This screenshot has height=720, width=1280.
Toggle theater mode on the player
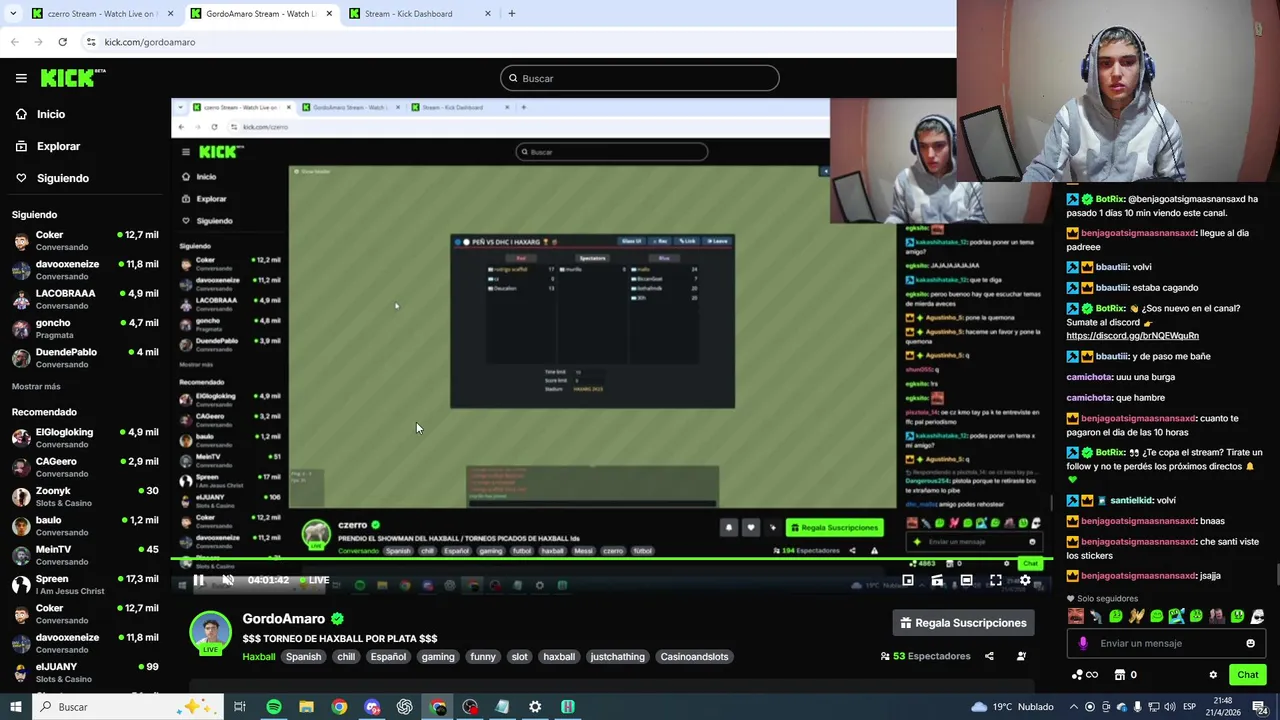(x=966, y=580)
